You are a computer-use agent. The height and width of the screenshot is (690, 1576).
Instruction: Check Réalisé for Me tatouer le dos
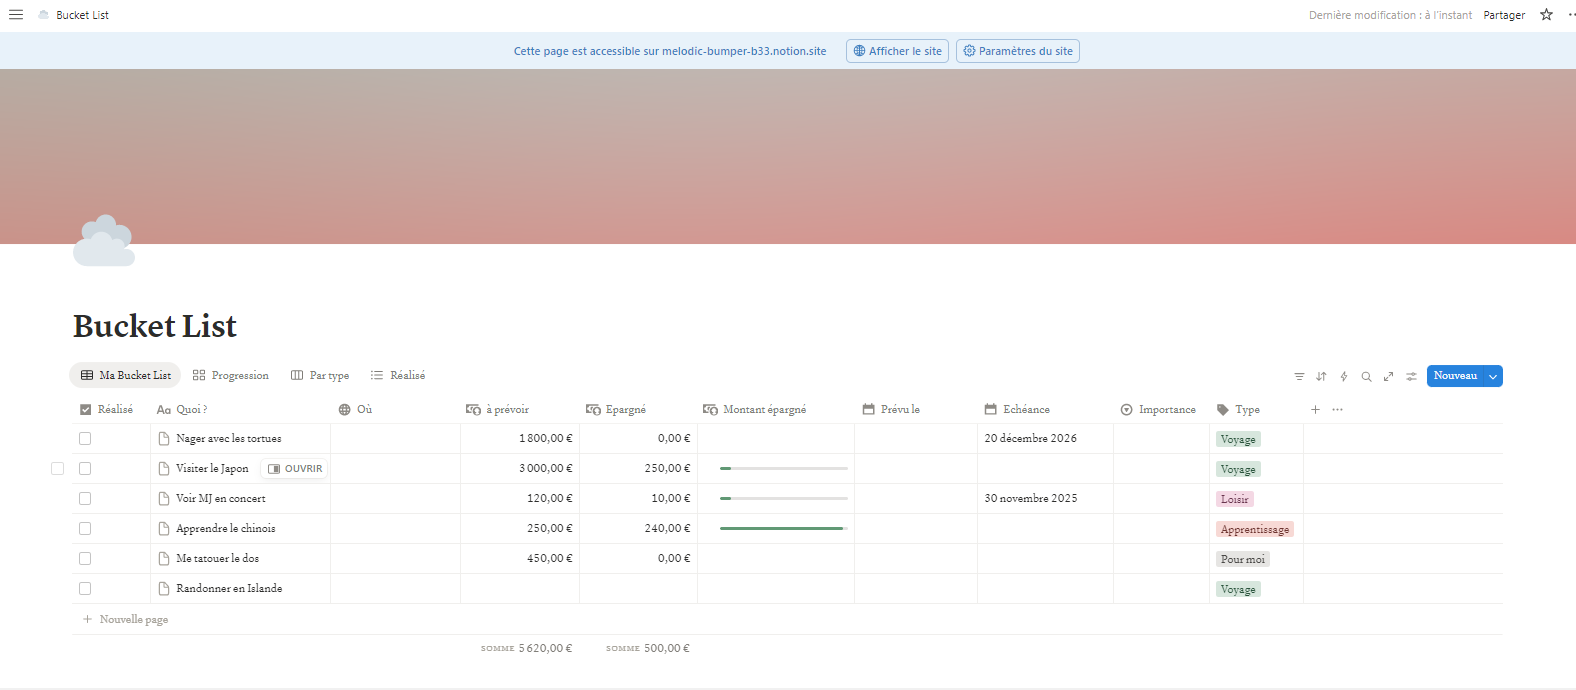click(85, 559)
